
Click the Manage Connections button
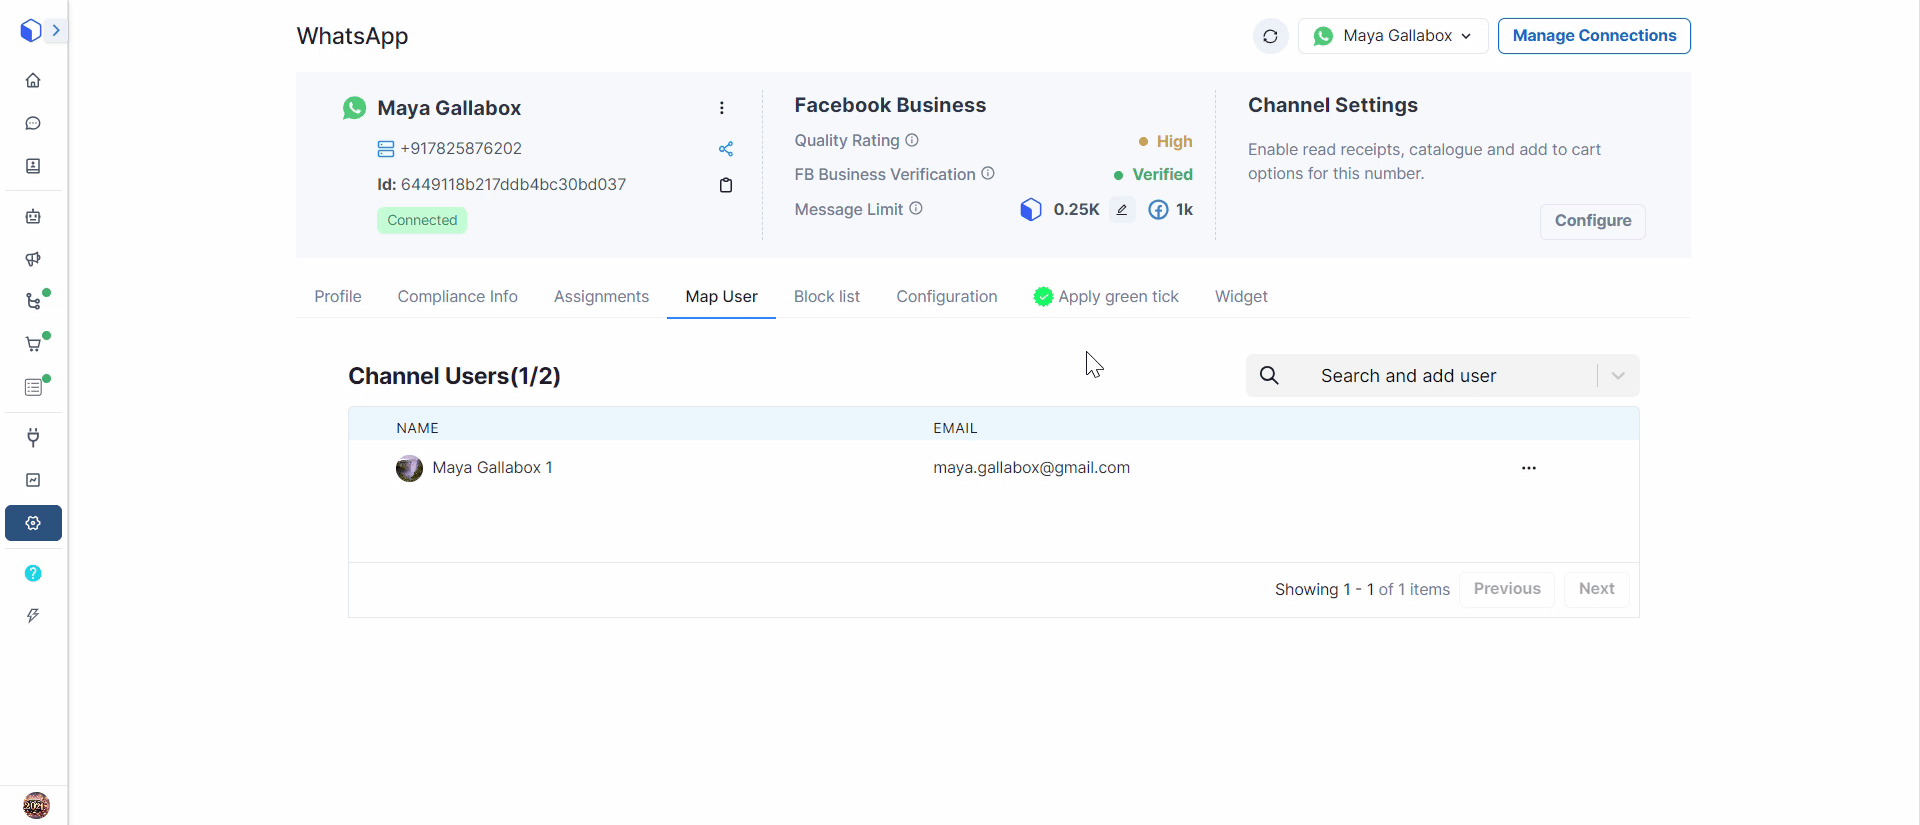[1594, 36]
